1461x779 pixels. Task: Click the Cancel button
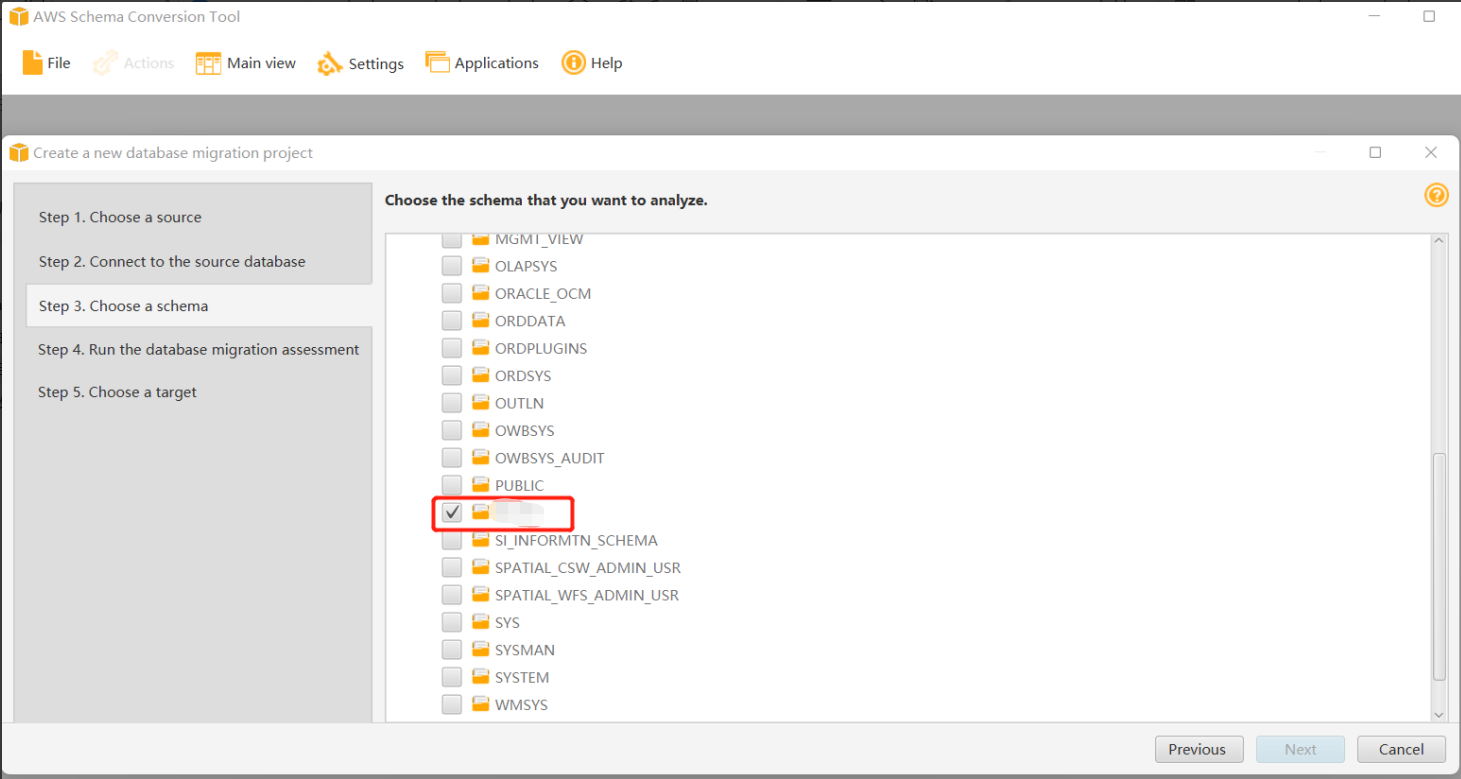(x=1401, y=749)
